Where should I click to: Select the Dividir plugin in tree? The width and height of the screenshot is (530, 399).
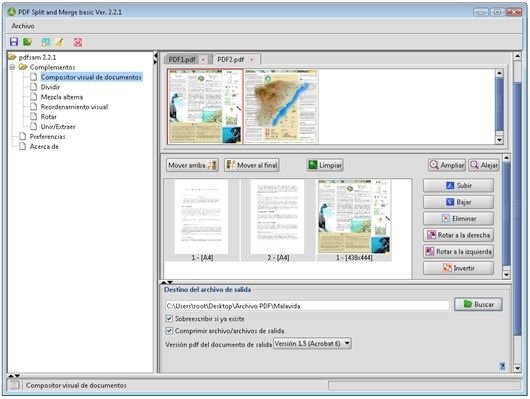(x=50, y=87)
